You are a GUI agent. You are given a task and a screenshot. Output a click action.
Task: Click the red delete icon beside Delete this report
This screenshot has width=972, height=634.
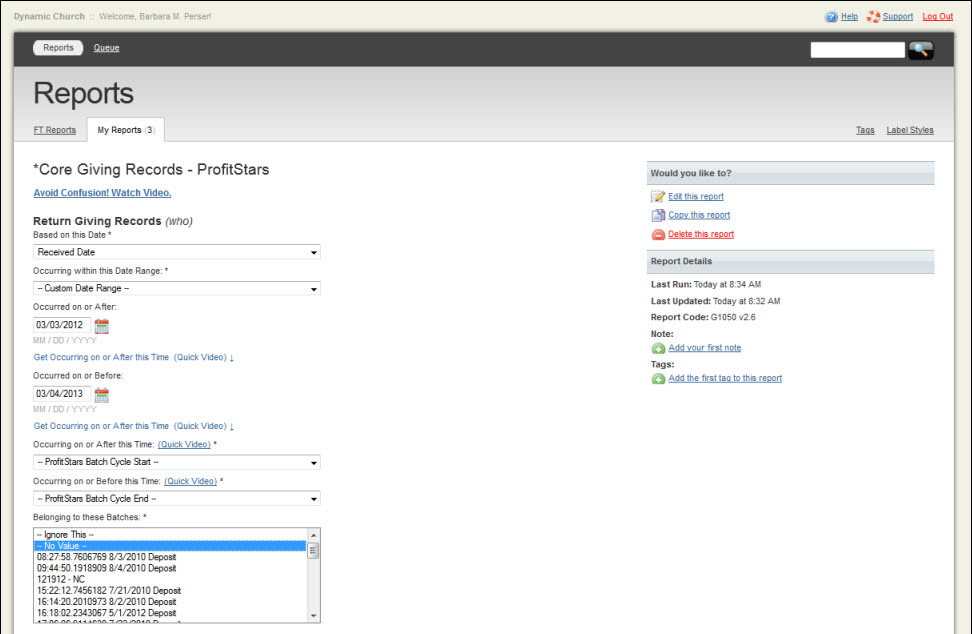click(x=658, y=234)
